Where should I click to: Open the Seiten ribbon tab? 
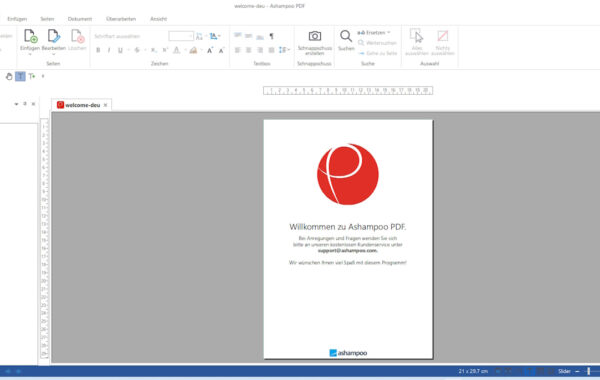(47, 19)
